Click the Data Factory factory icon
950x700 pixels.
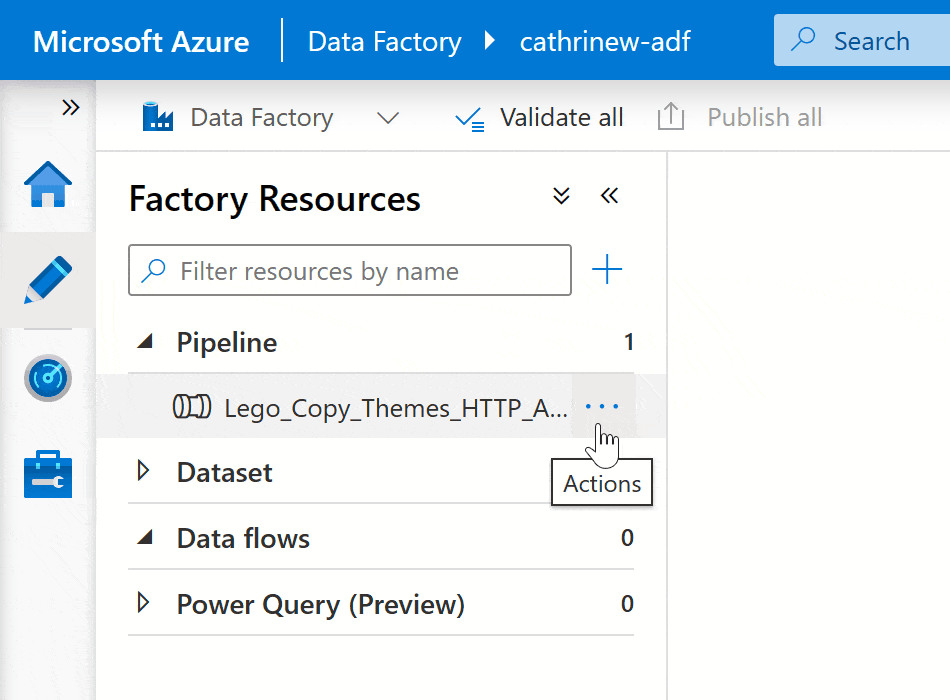coord(158,118)
